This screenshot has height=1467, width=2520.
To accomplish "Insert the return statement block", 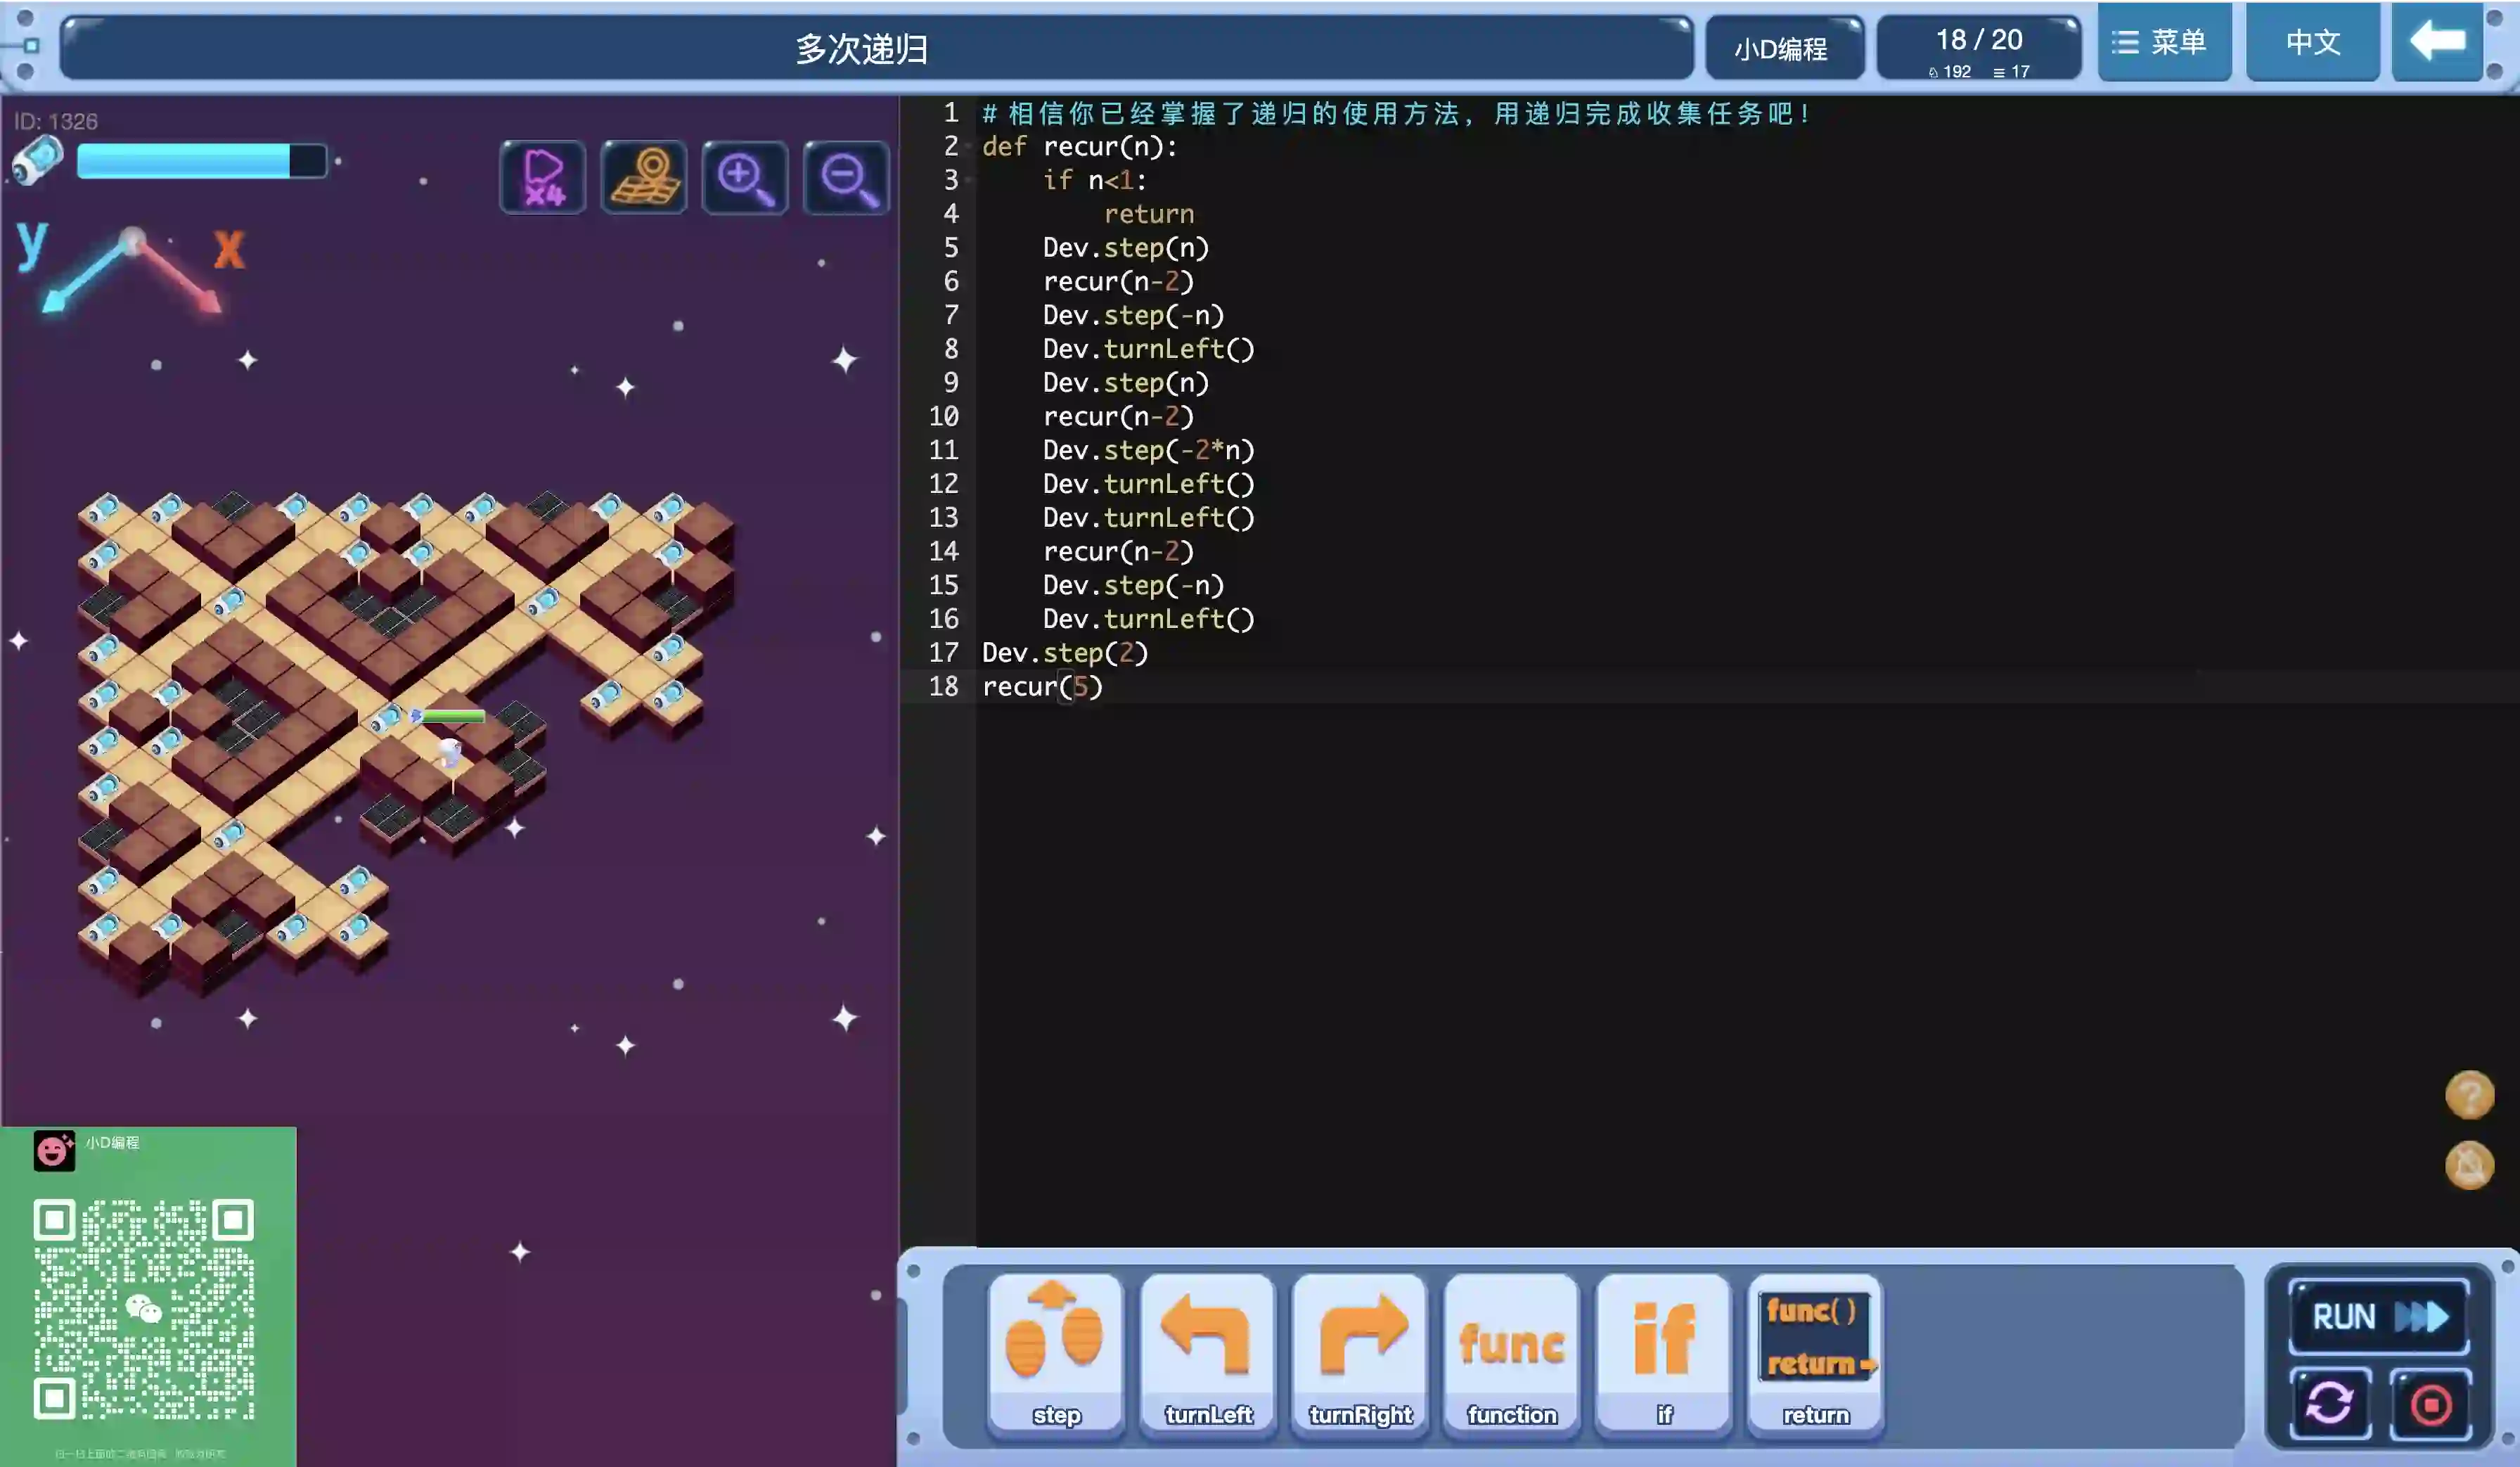I will (x=1816, y=1352).
